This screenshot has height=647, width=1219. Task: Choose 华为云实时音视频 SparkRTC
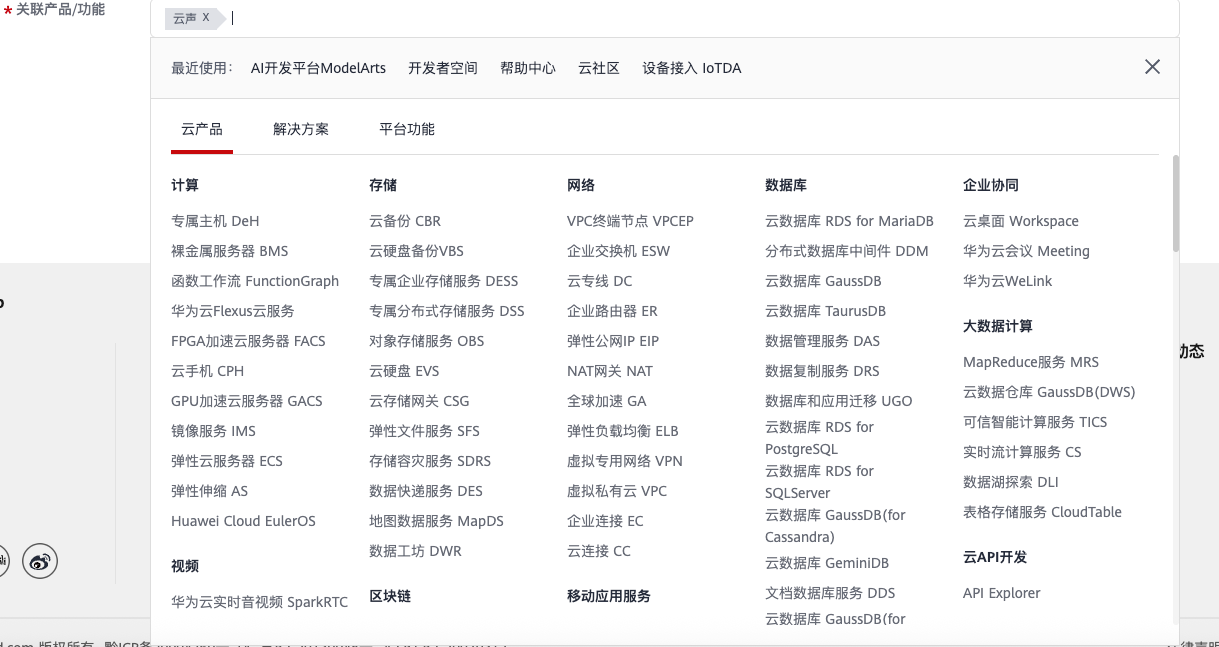(x=260, y=602)
